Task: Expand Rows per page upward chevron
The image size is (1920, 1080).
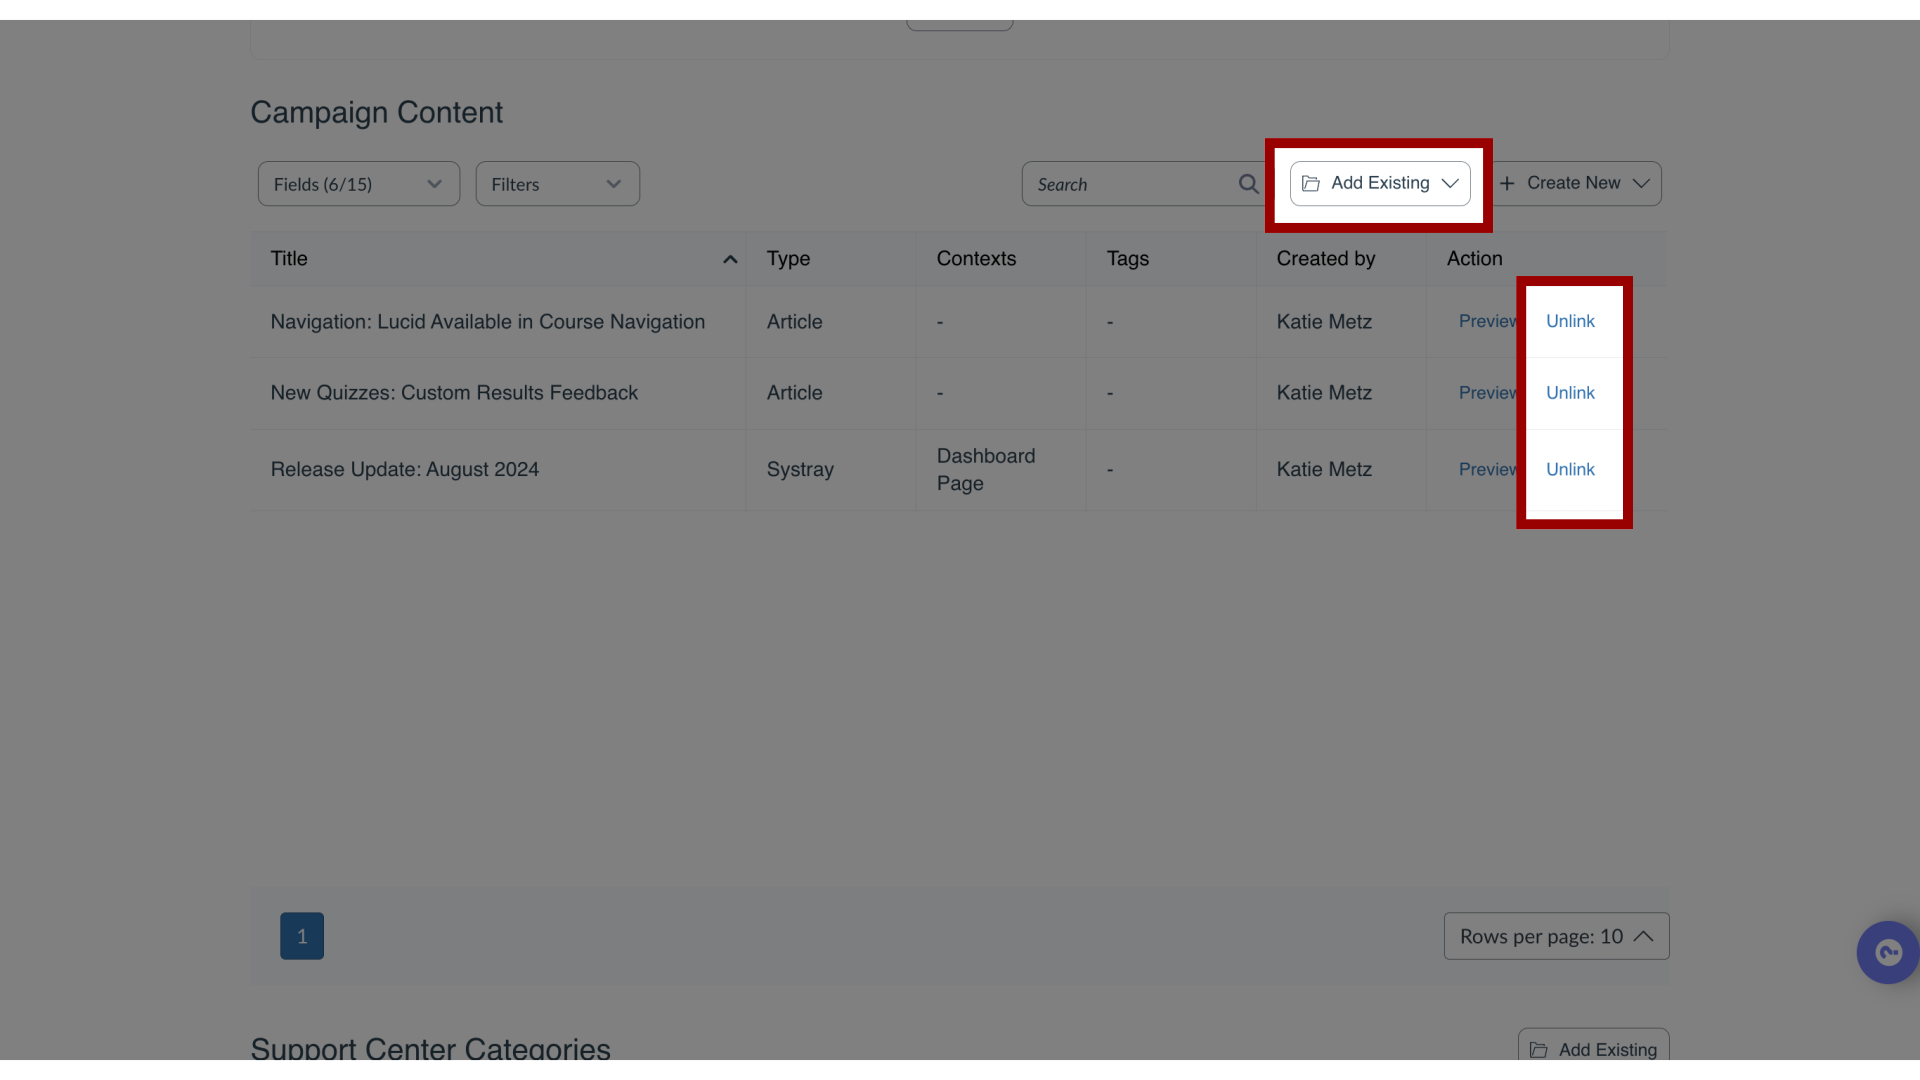Action: (1643, 936)
